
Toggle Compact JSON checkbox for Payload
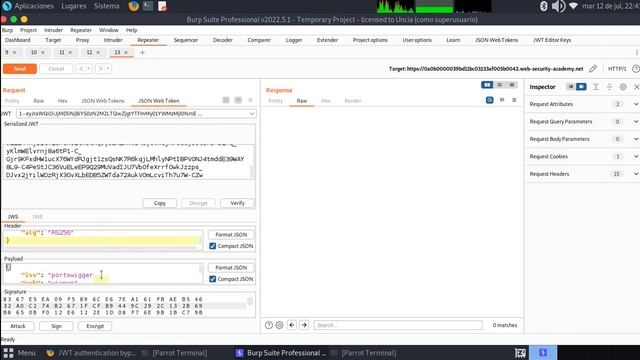212,279
